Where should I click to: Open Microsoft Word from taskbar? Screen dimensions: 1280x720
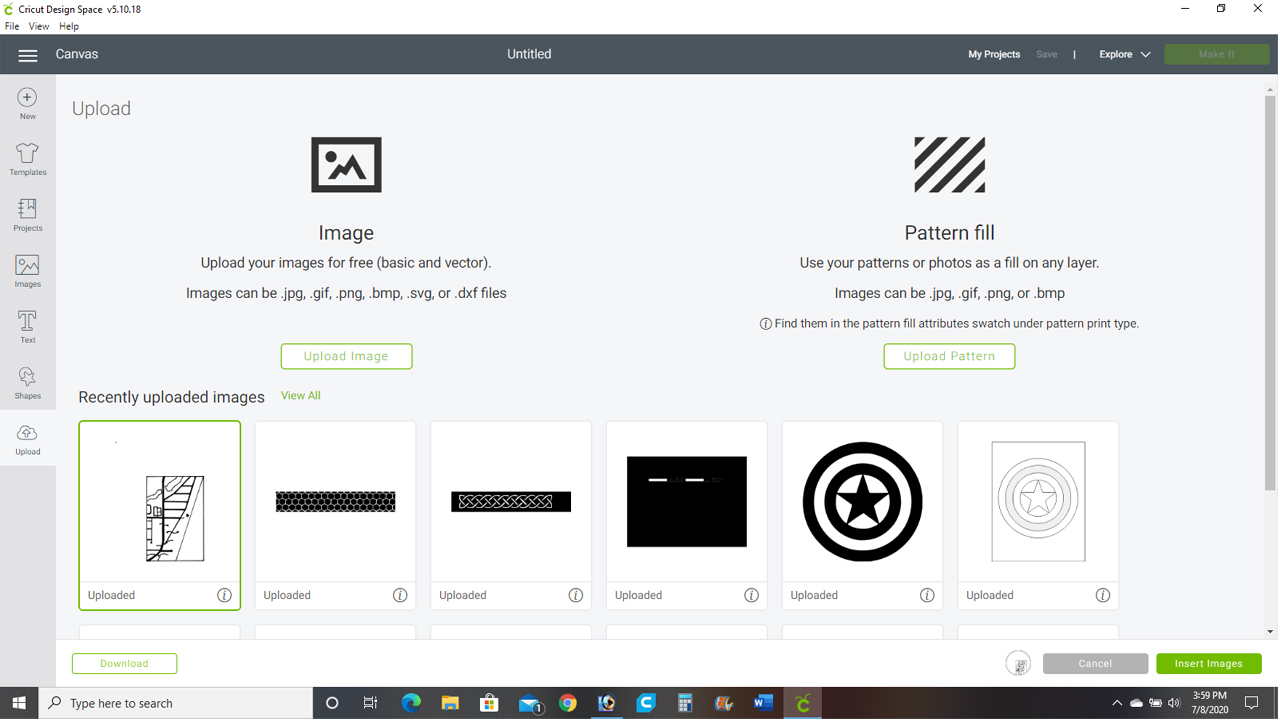tap(763, 703)
